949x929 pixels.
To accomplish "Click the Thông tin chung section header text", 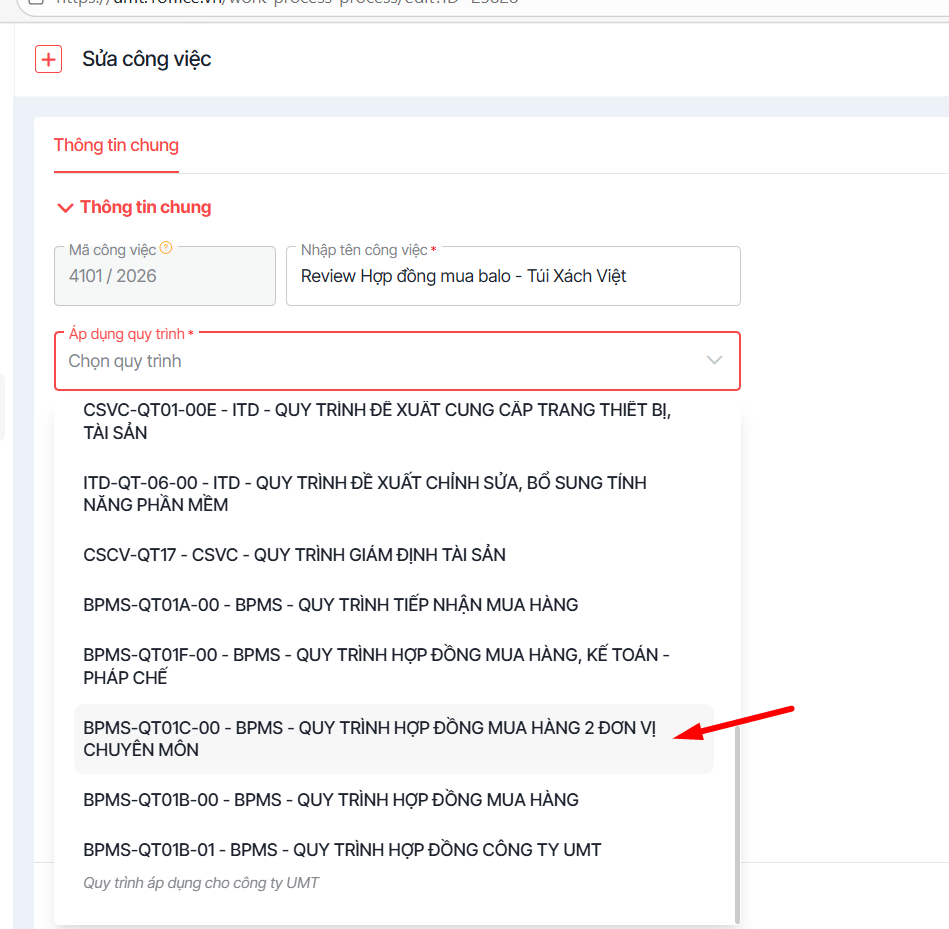I will [146, 208].
